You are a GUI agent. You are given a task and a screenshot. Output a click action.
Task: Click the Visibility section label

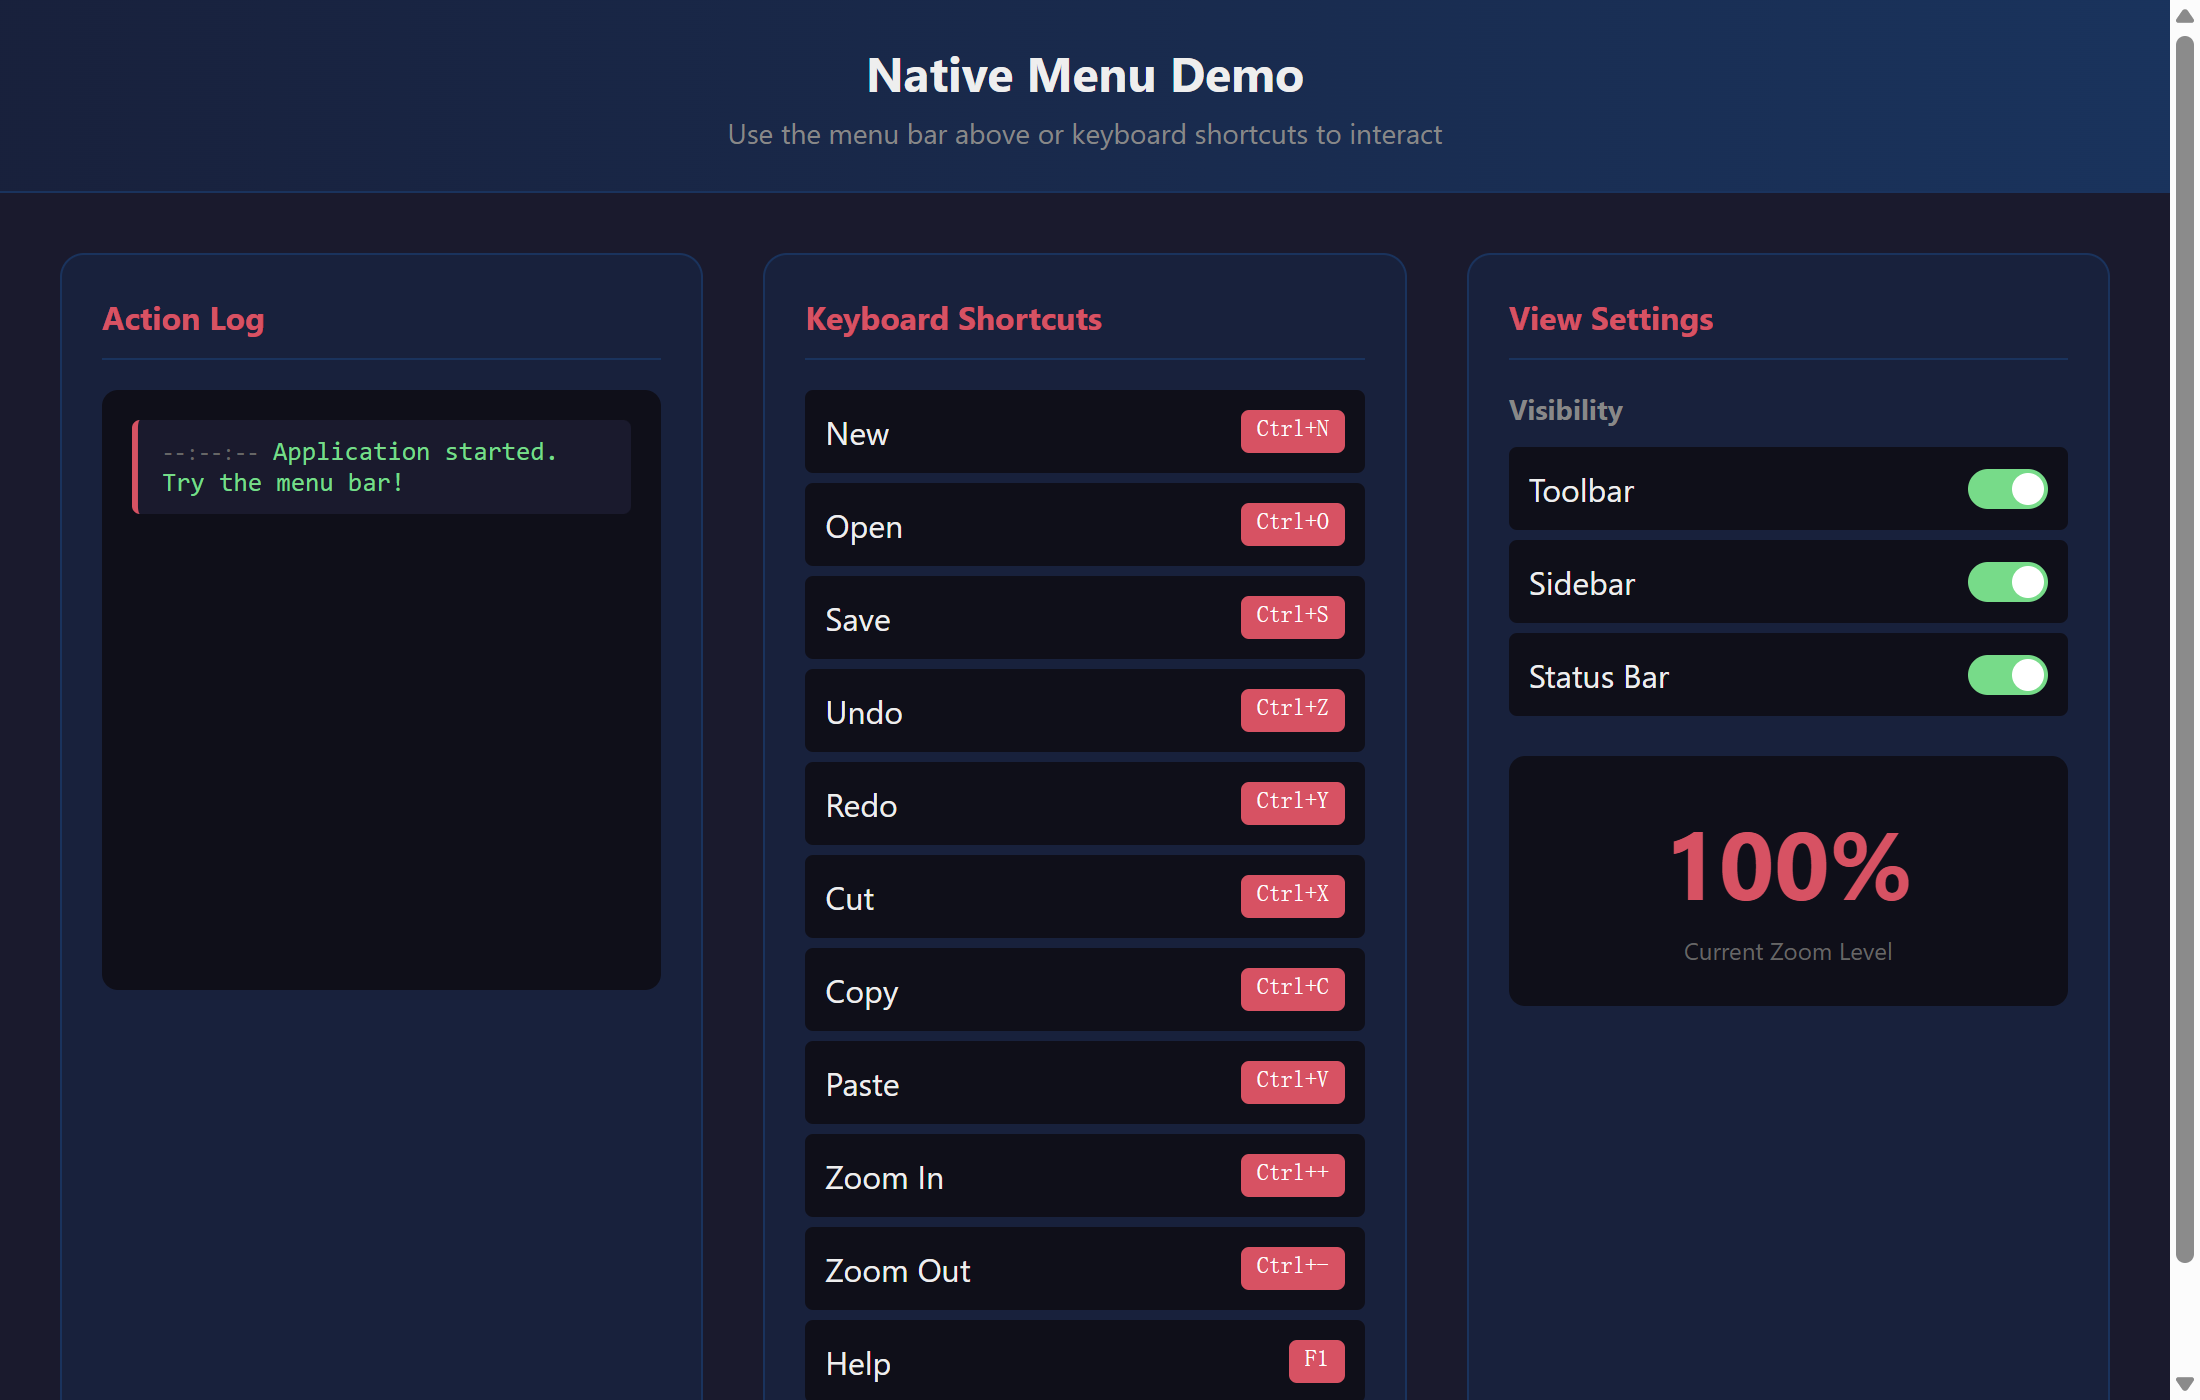click(1565, 410)
